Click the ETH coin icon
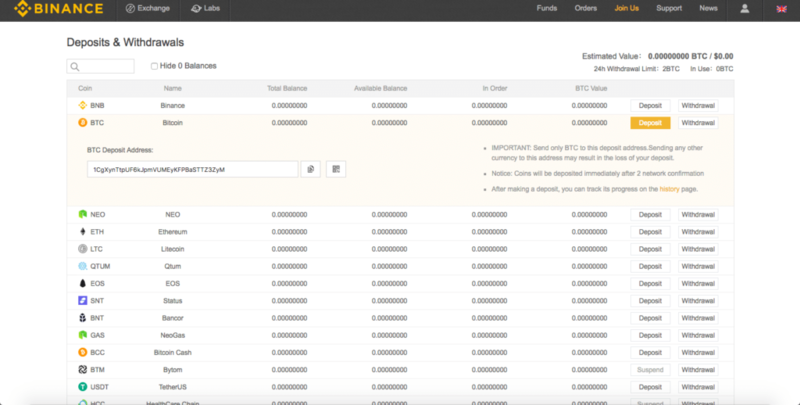This screenshot has height=405, width=800. (83, 232)
